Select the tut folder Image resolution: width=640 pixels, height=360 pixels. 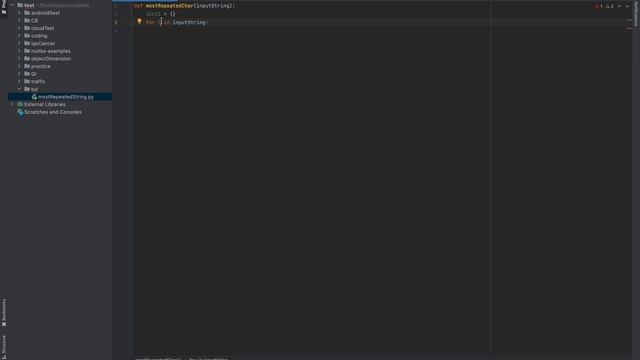click(34, 89)
